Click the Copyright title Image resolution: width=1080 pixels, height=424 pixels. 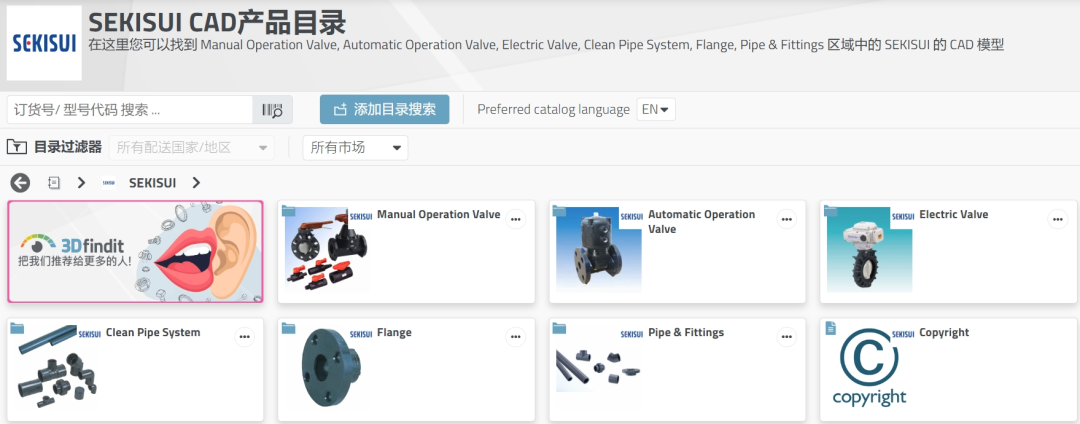click(x=944, y=332)
